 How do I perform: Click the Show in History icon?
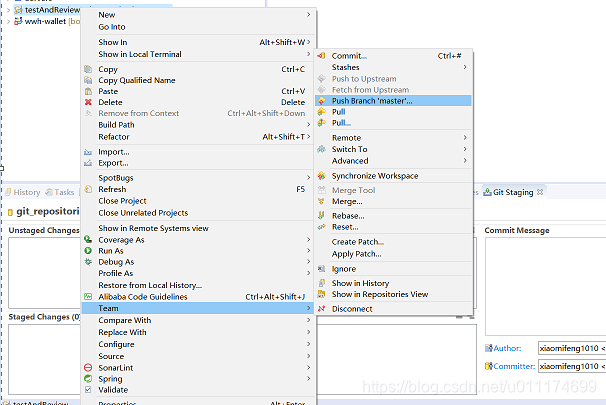pyautogui.click(x=321, y=283)
